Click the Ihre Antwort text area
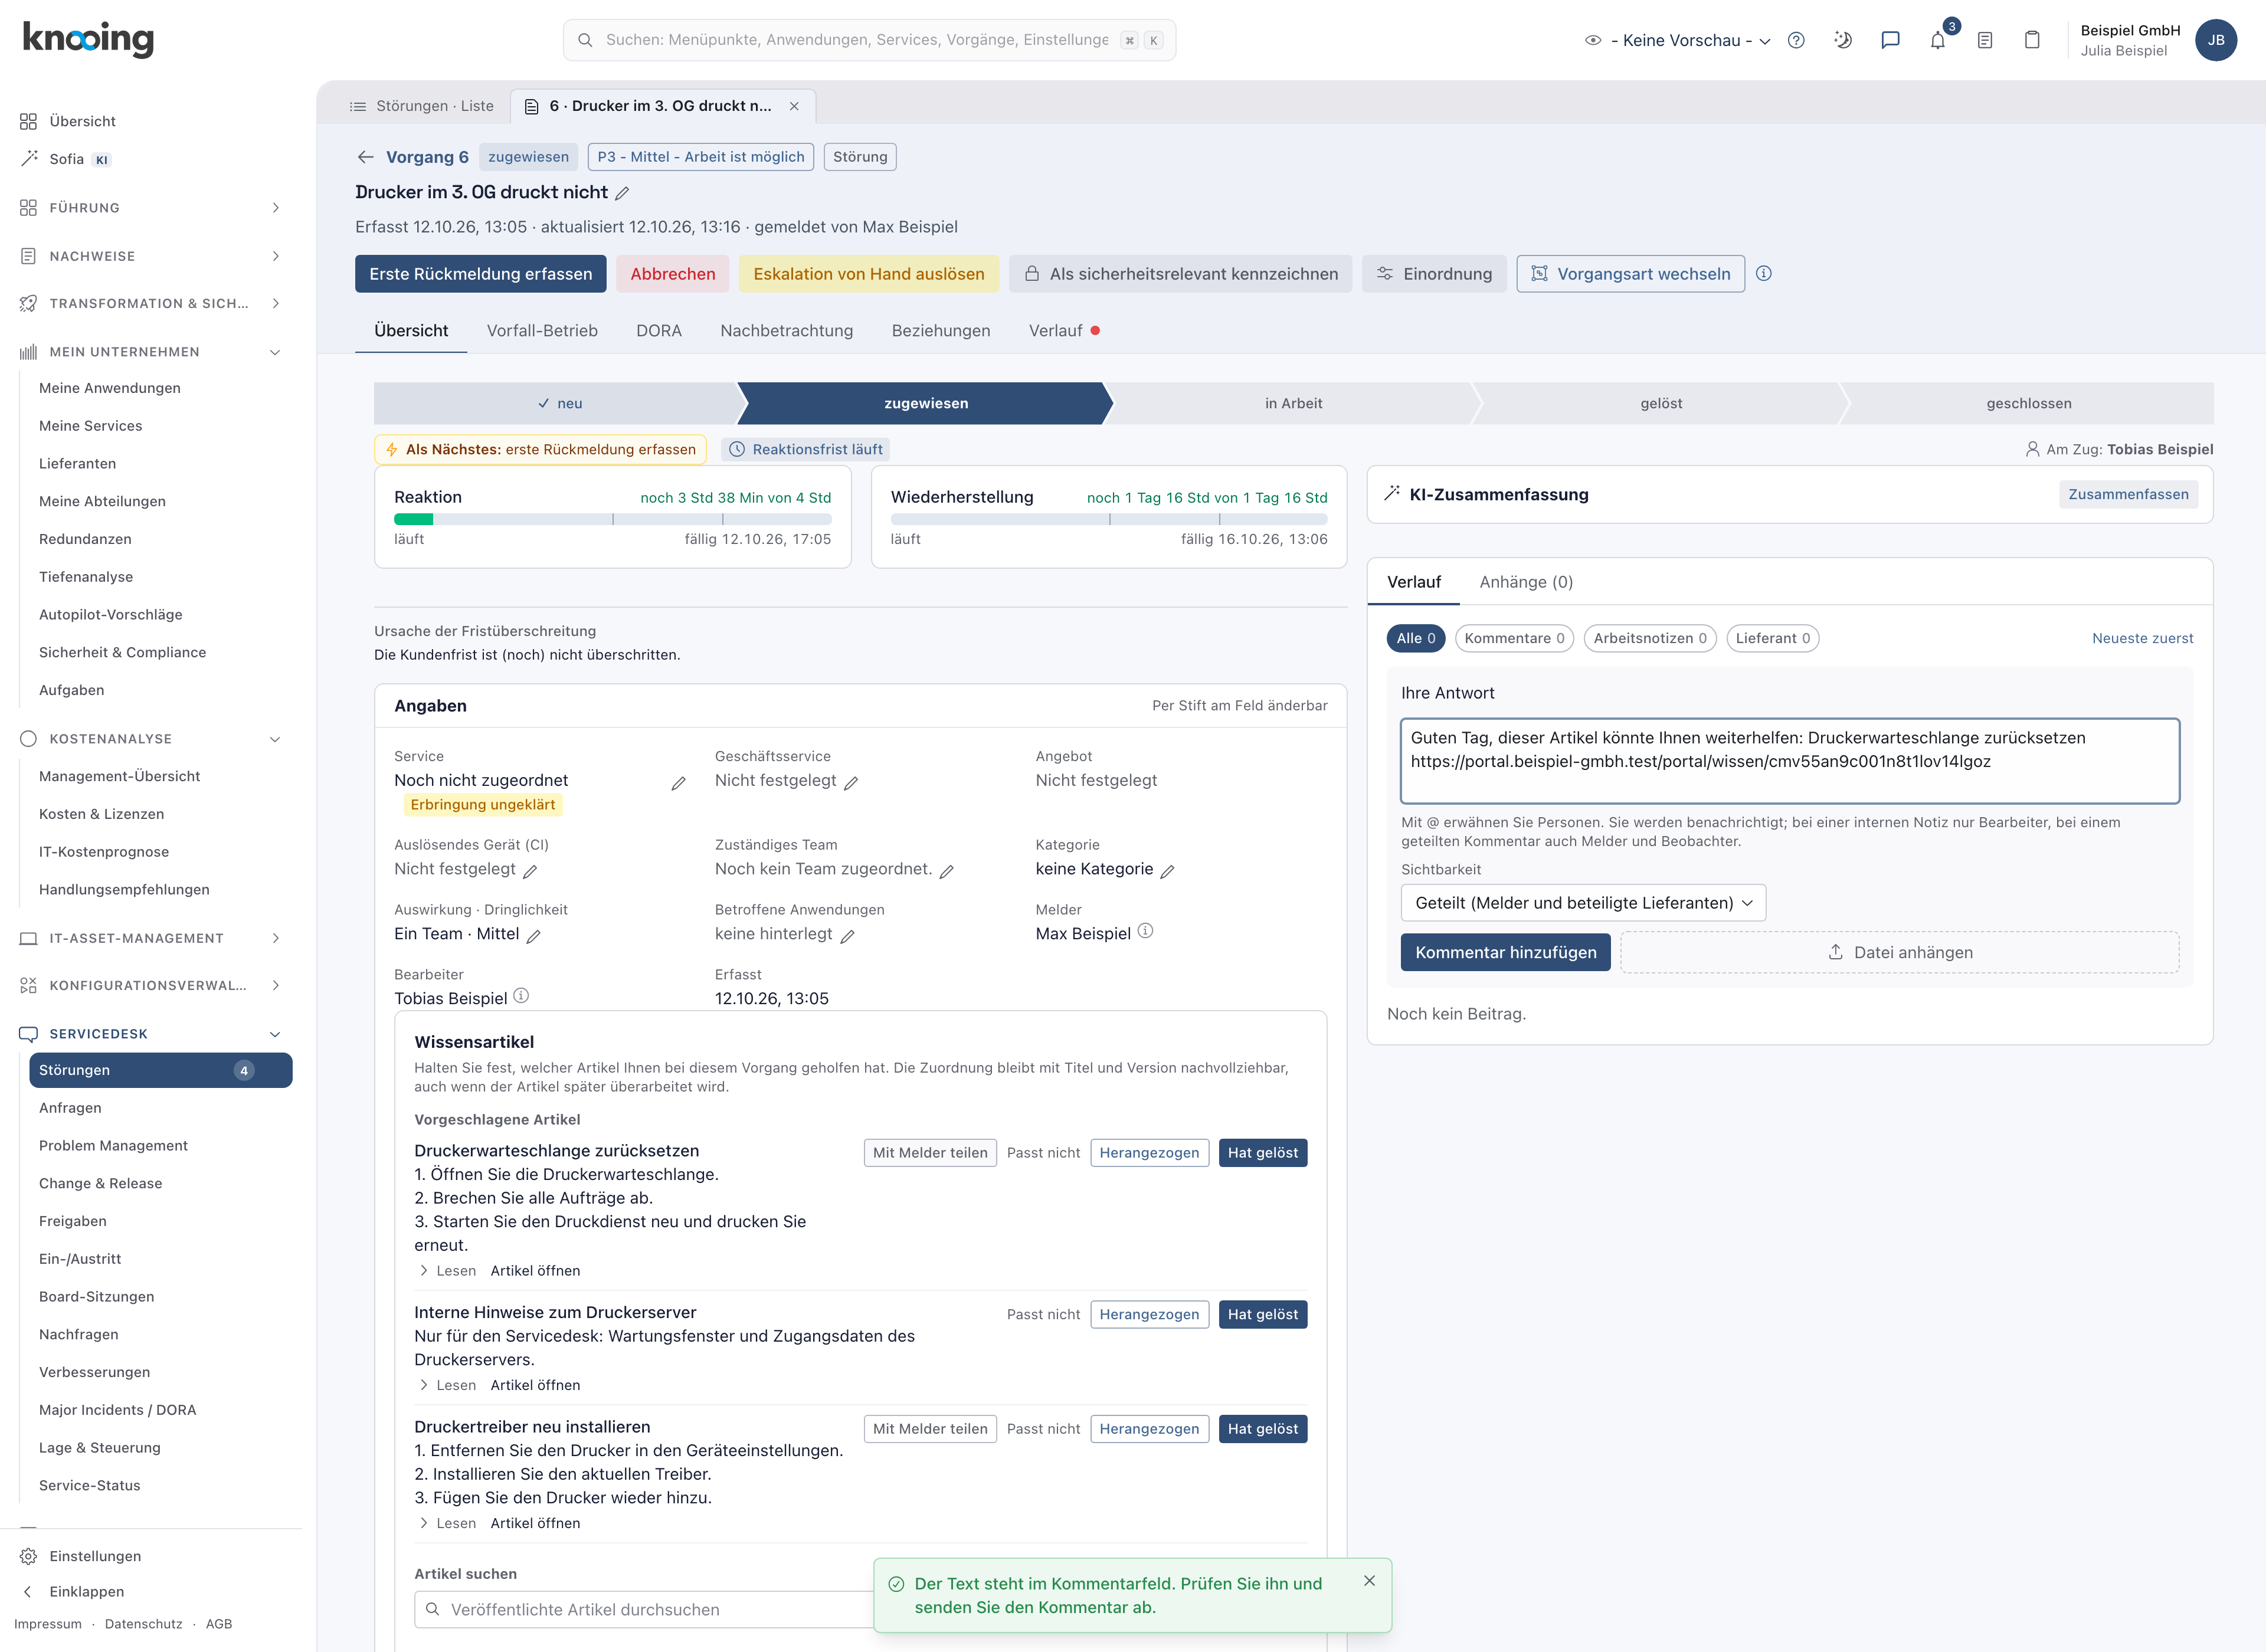Image resolution: width=2266 pixels, height=1652 pixels. (x=1790, y=761)
